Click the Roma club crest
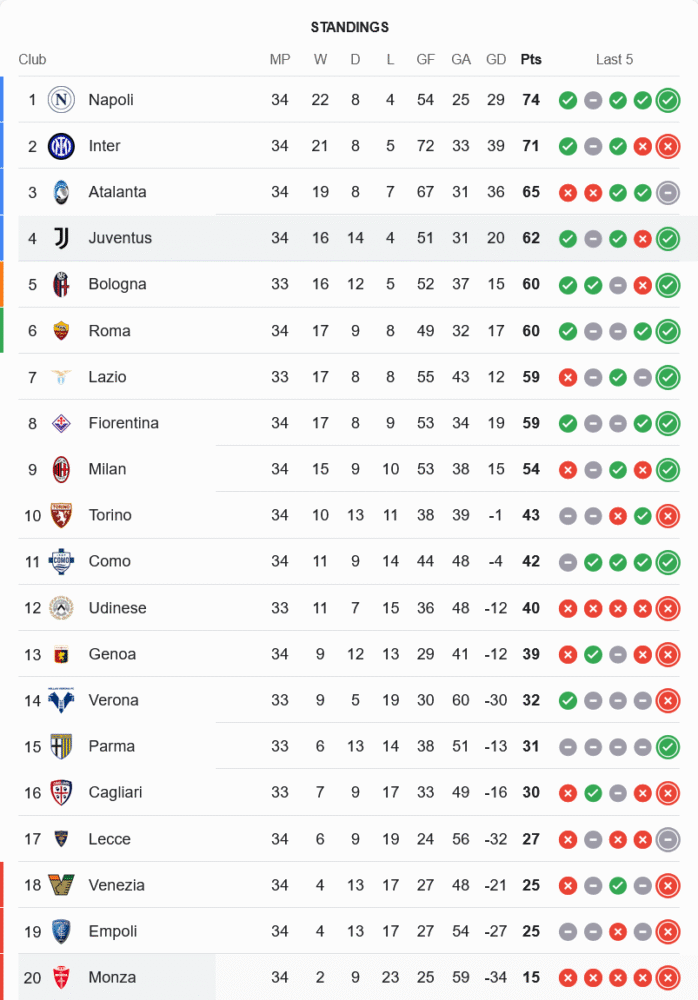Image resolution: width=698 pixels, height=1000 pixels. coord(62,331)
